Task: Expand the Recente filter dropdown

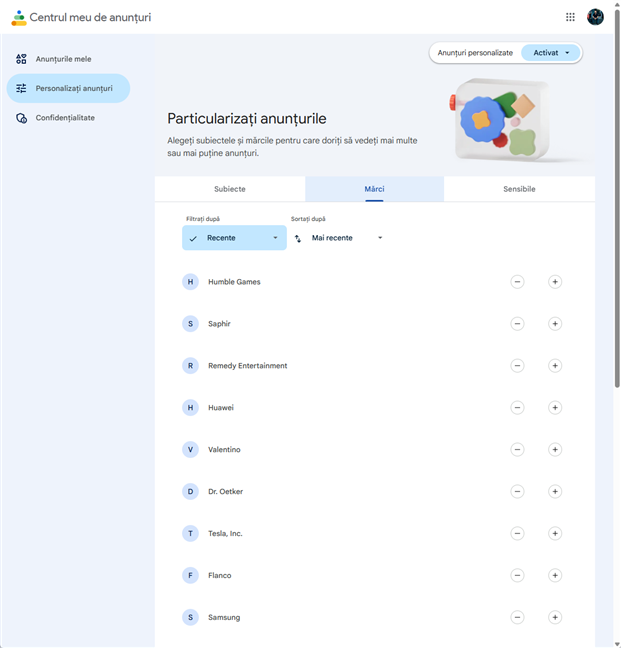Action: pos(234,238)
